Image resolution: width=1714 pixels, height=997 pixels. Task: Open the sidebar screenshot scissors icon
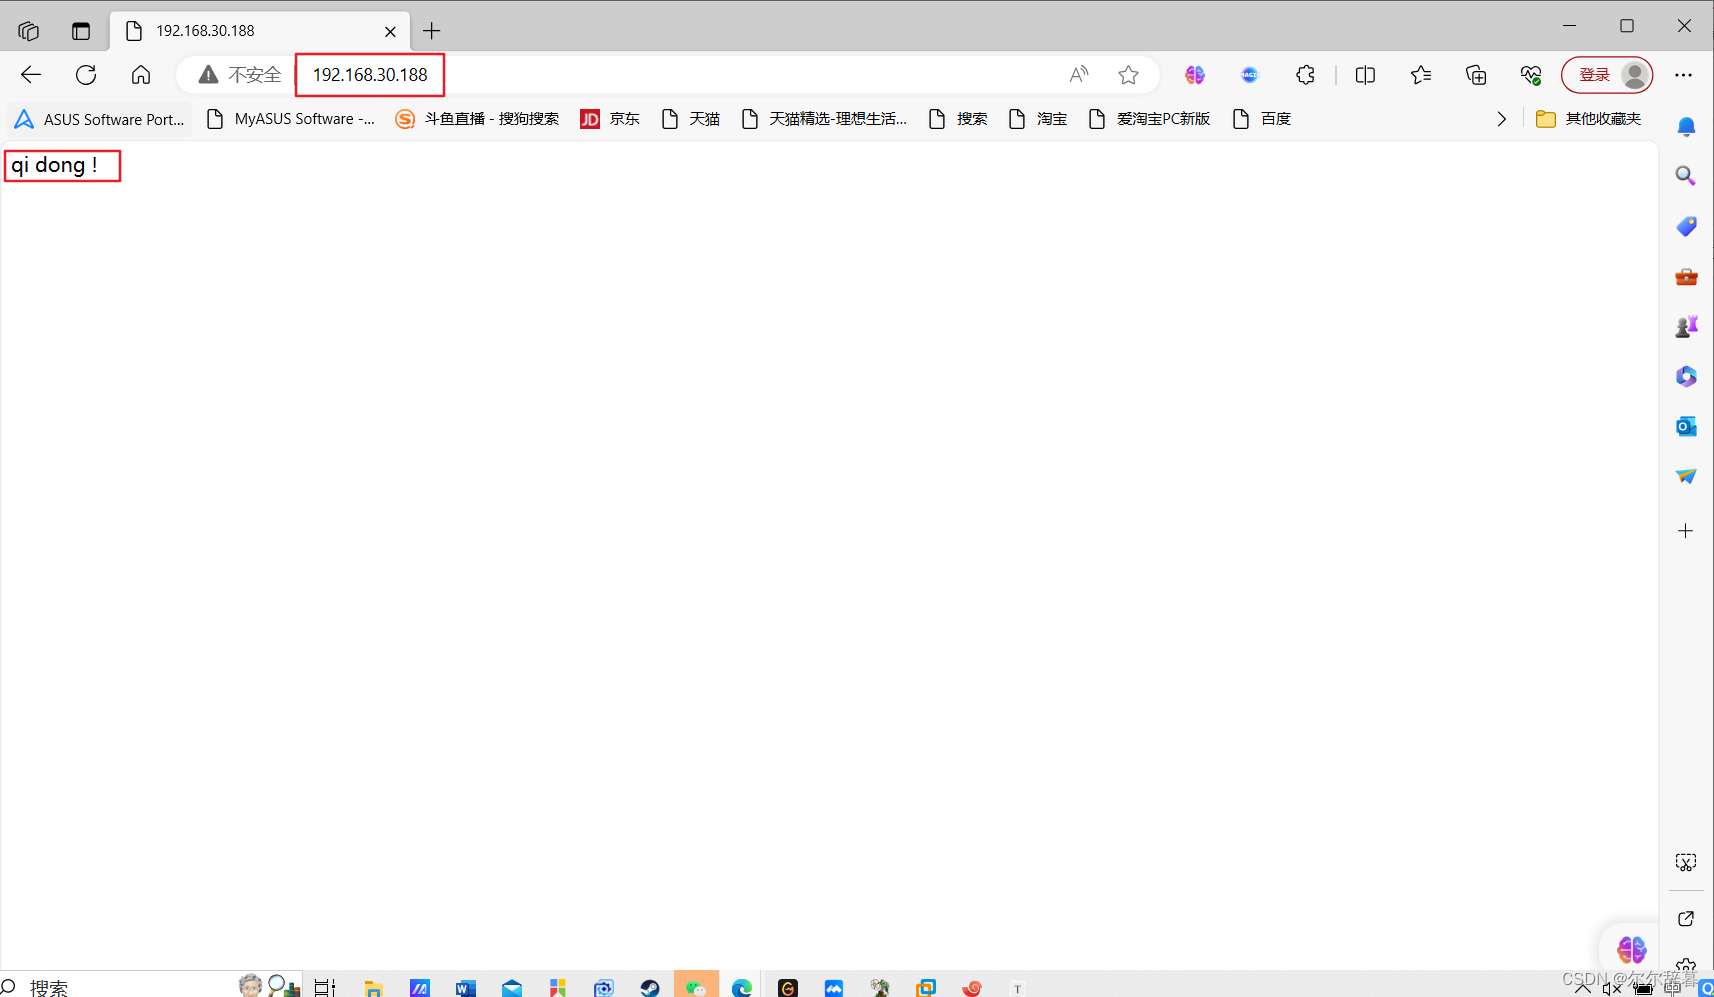tap(1686, 862)
